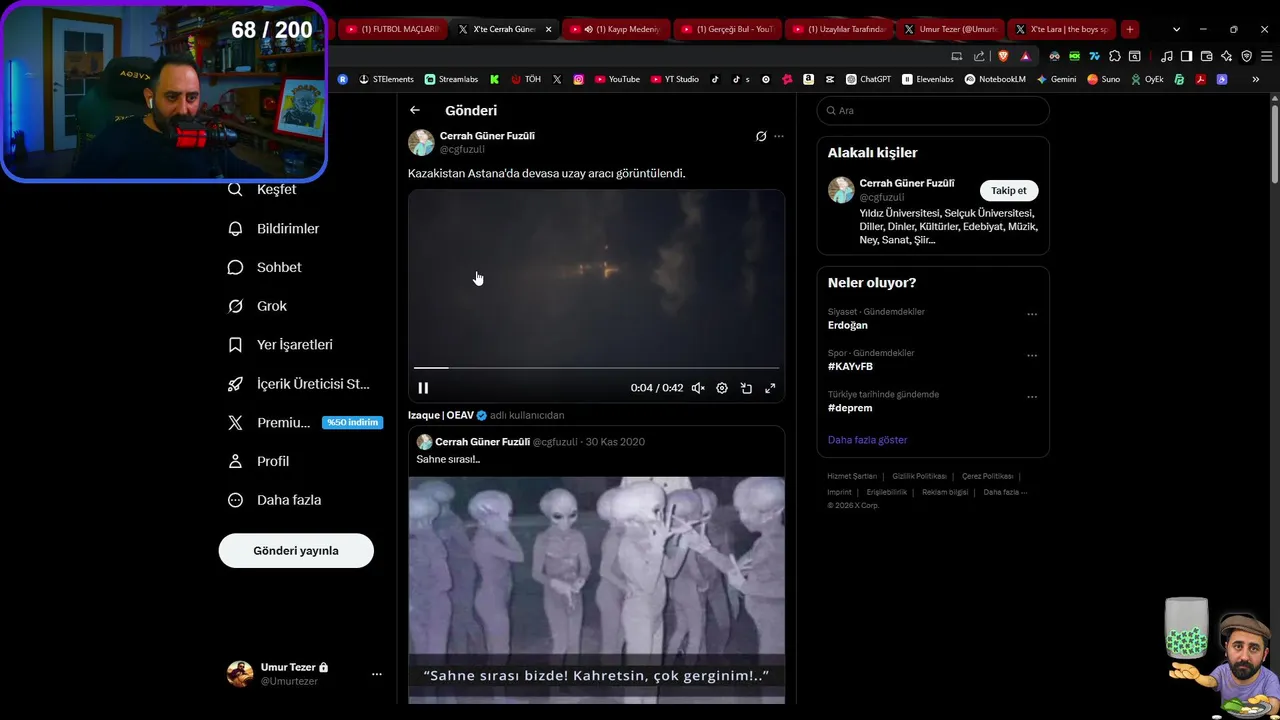Click the Grok icon on the Cerrah Güner Fuzûlî post
The width and height of the screenshot is (1280, 720).
(761, 136)
